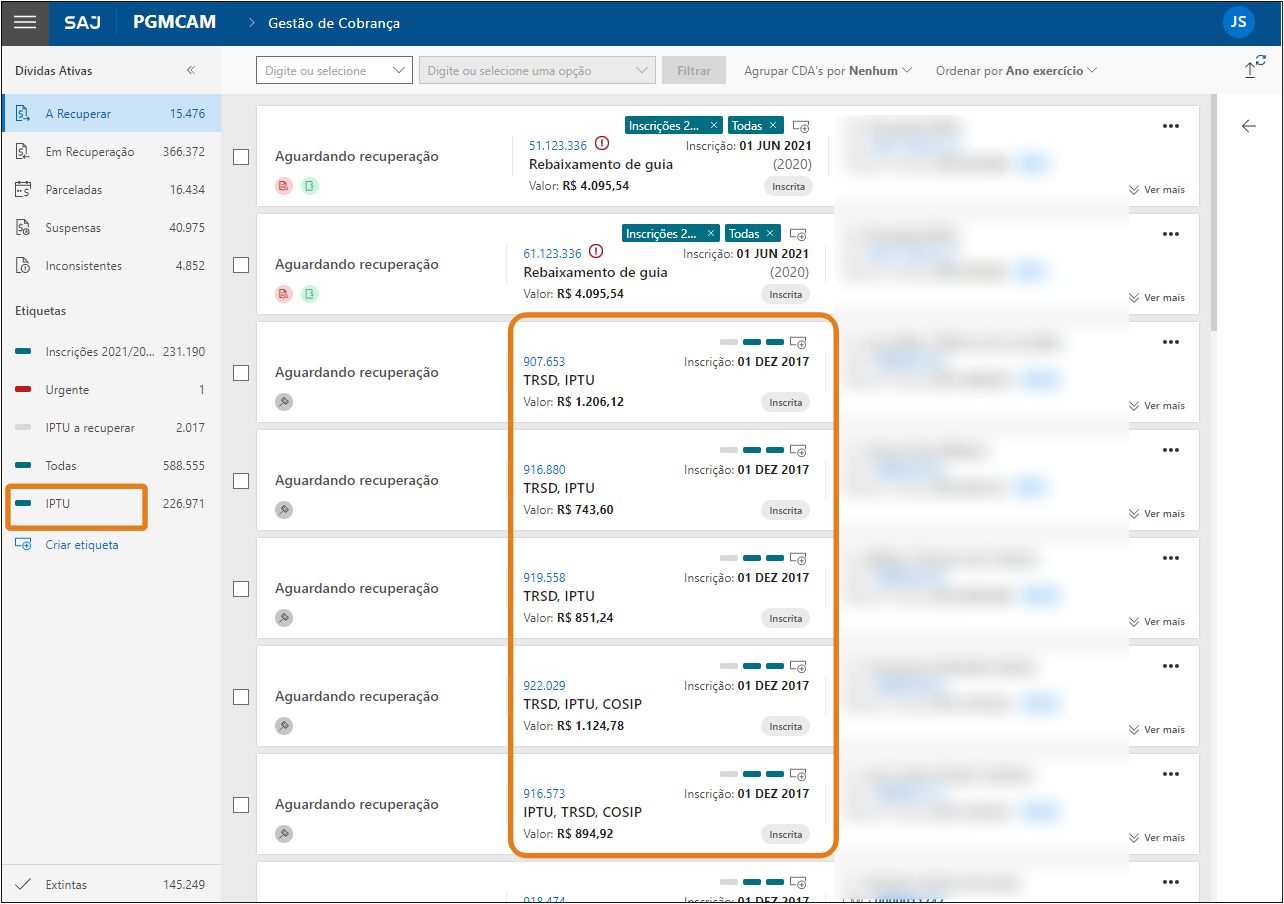Click the back arrow on right panel

click(x=1248, y=126)
